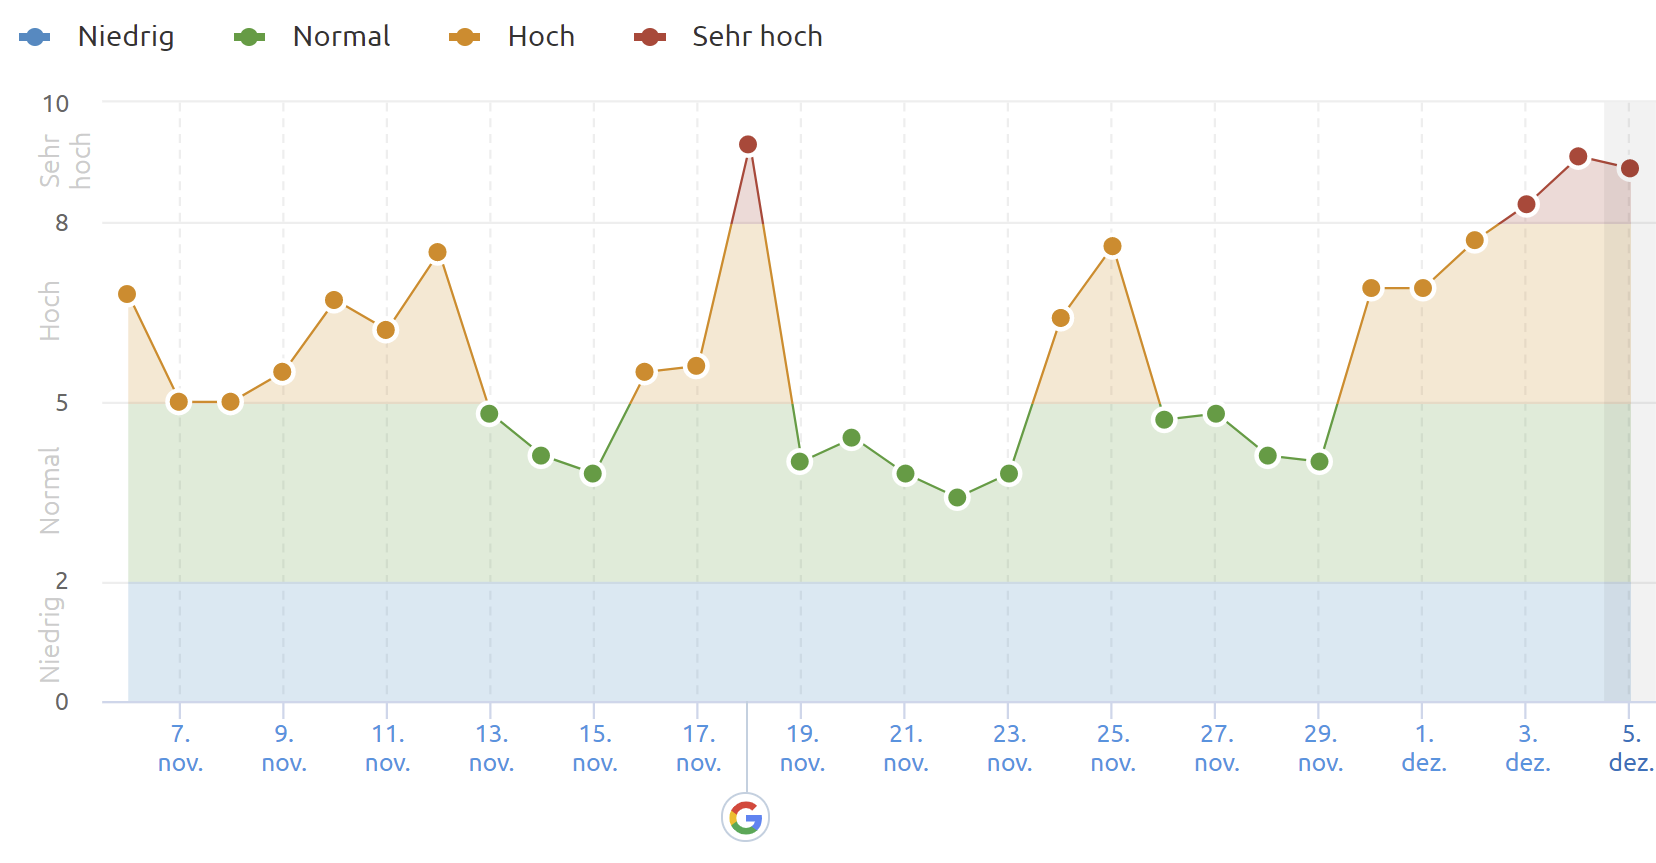The image size is (1656, 863).
Task: Click the Google update icon below chart
Action: pos(745,818)
